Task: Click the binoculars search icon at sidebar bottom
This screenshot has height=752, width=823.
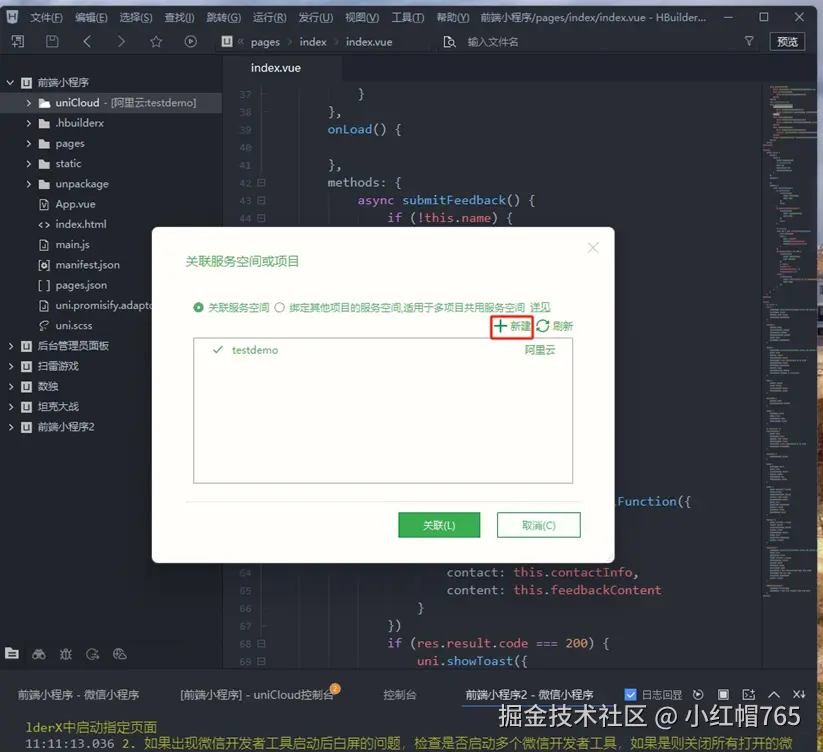Action: pyautogui.click(x=39, y=654)
